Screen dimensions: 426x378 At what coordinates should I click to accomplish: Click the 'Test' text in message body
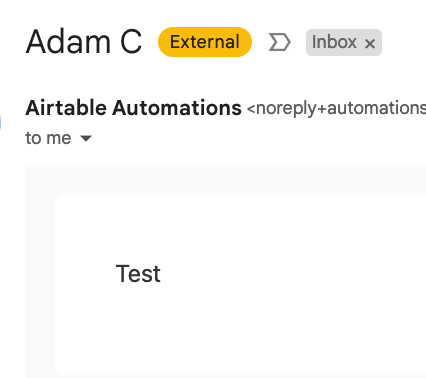[138, 274]
